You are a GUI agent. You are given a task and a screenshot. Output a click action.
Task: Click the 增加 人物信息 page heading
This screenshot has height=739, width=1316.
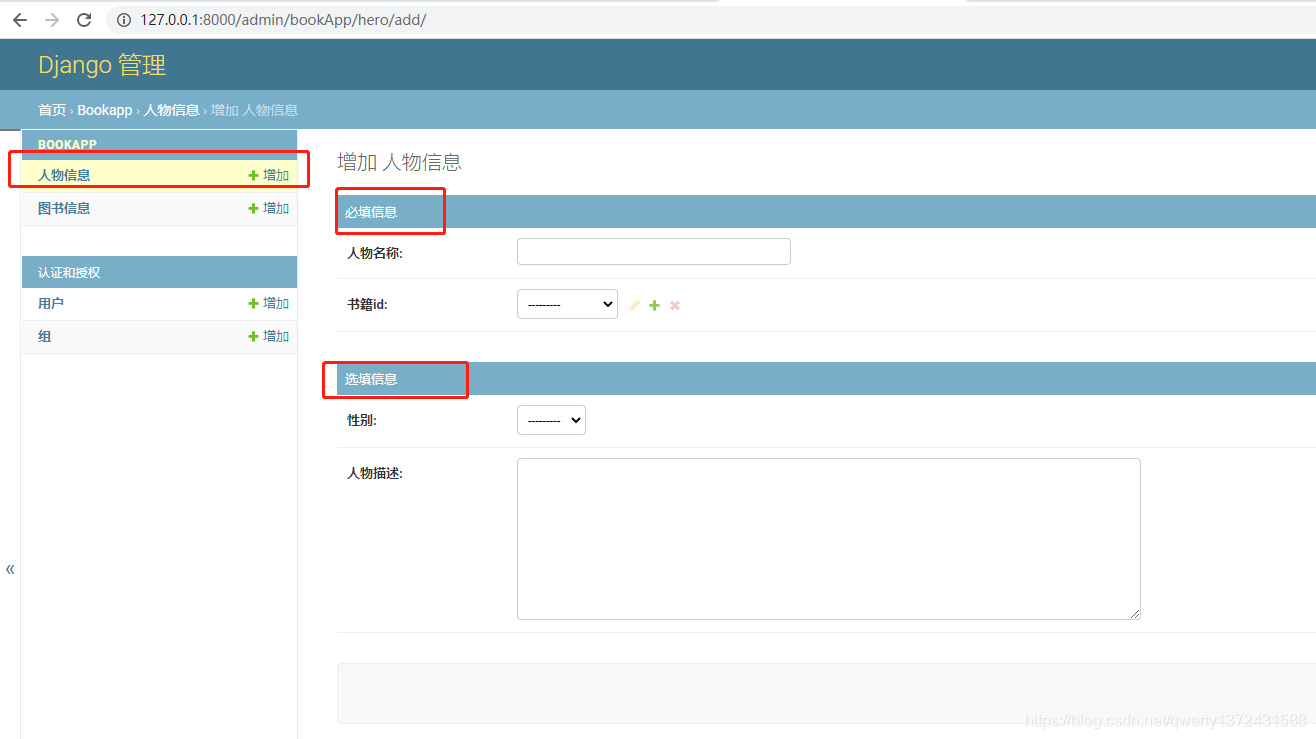[400, 162]
